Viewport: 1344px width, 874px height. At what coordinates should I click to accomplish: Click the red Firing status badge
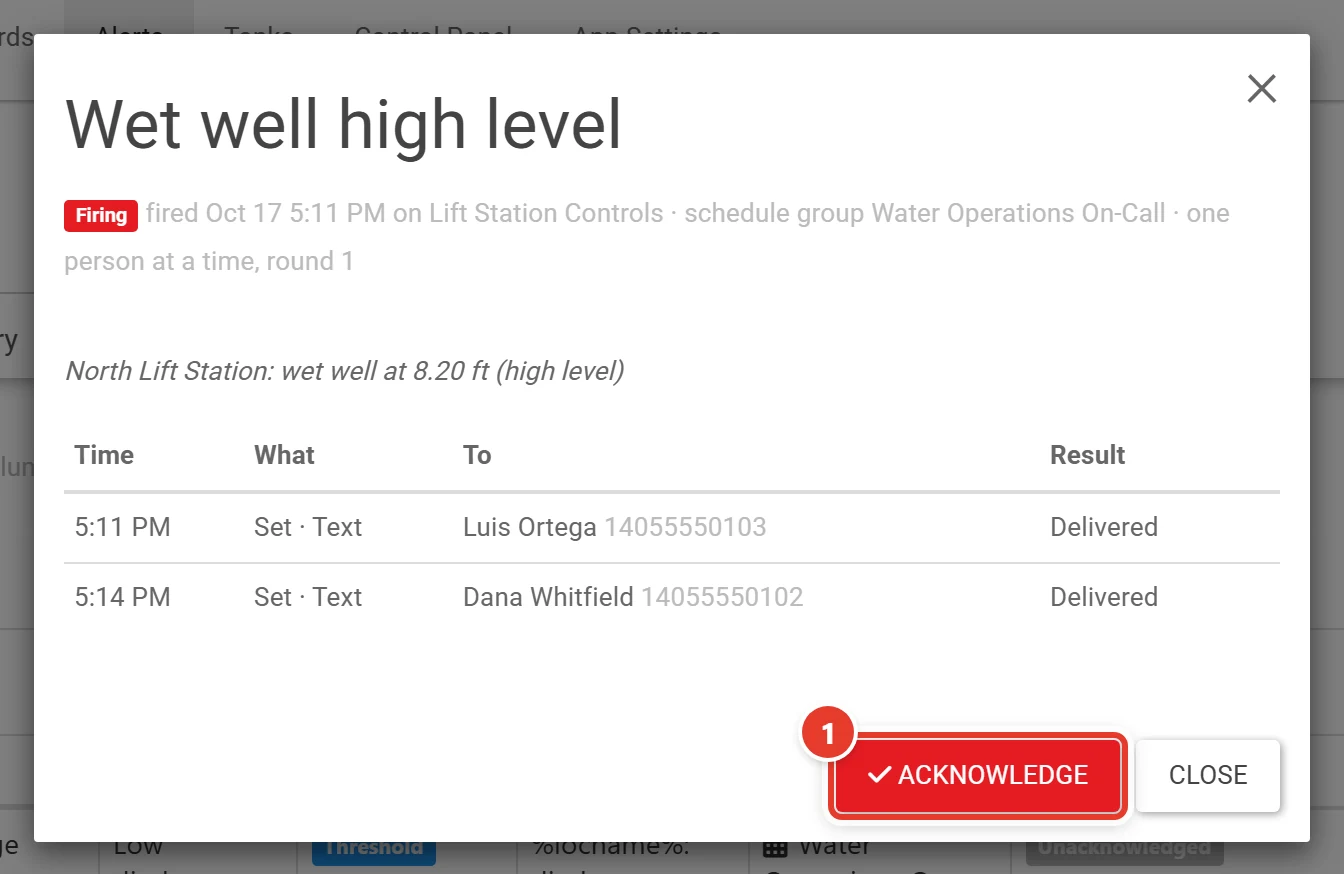pos(101,215)
